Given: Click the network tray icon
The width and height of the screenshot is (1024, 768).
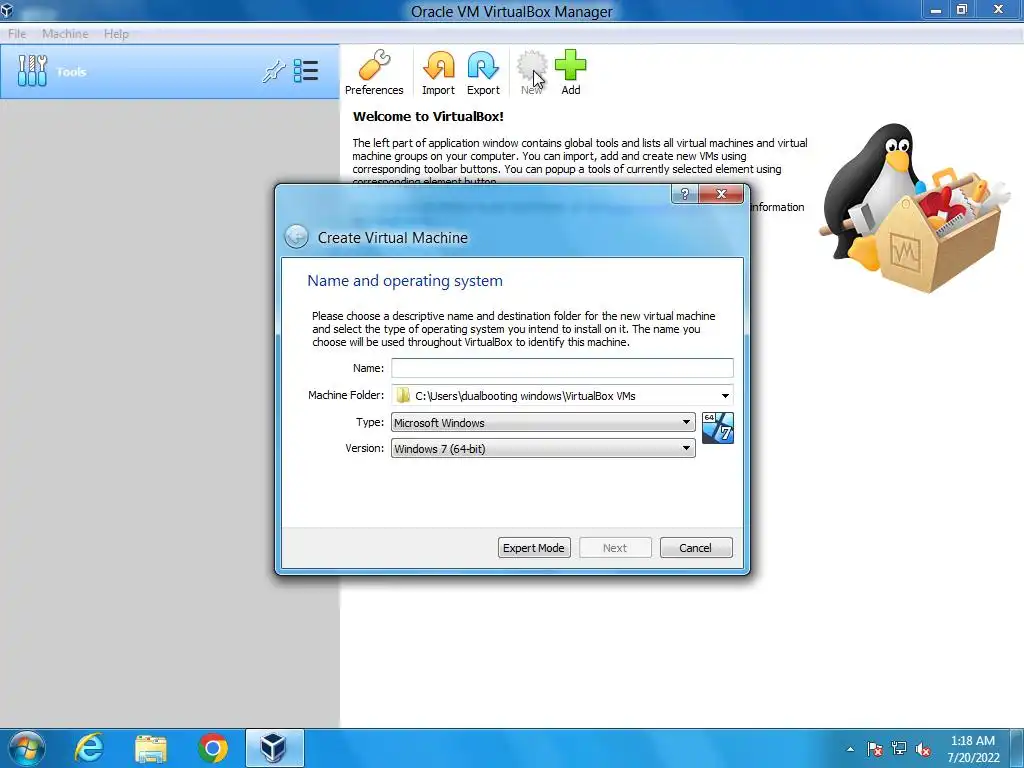Looking at the screenshot, I should (899, 749).
